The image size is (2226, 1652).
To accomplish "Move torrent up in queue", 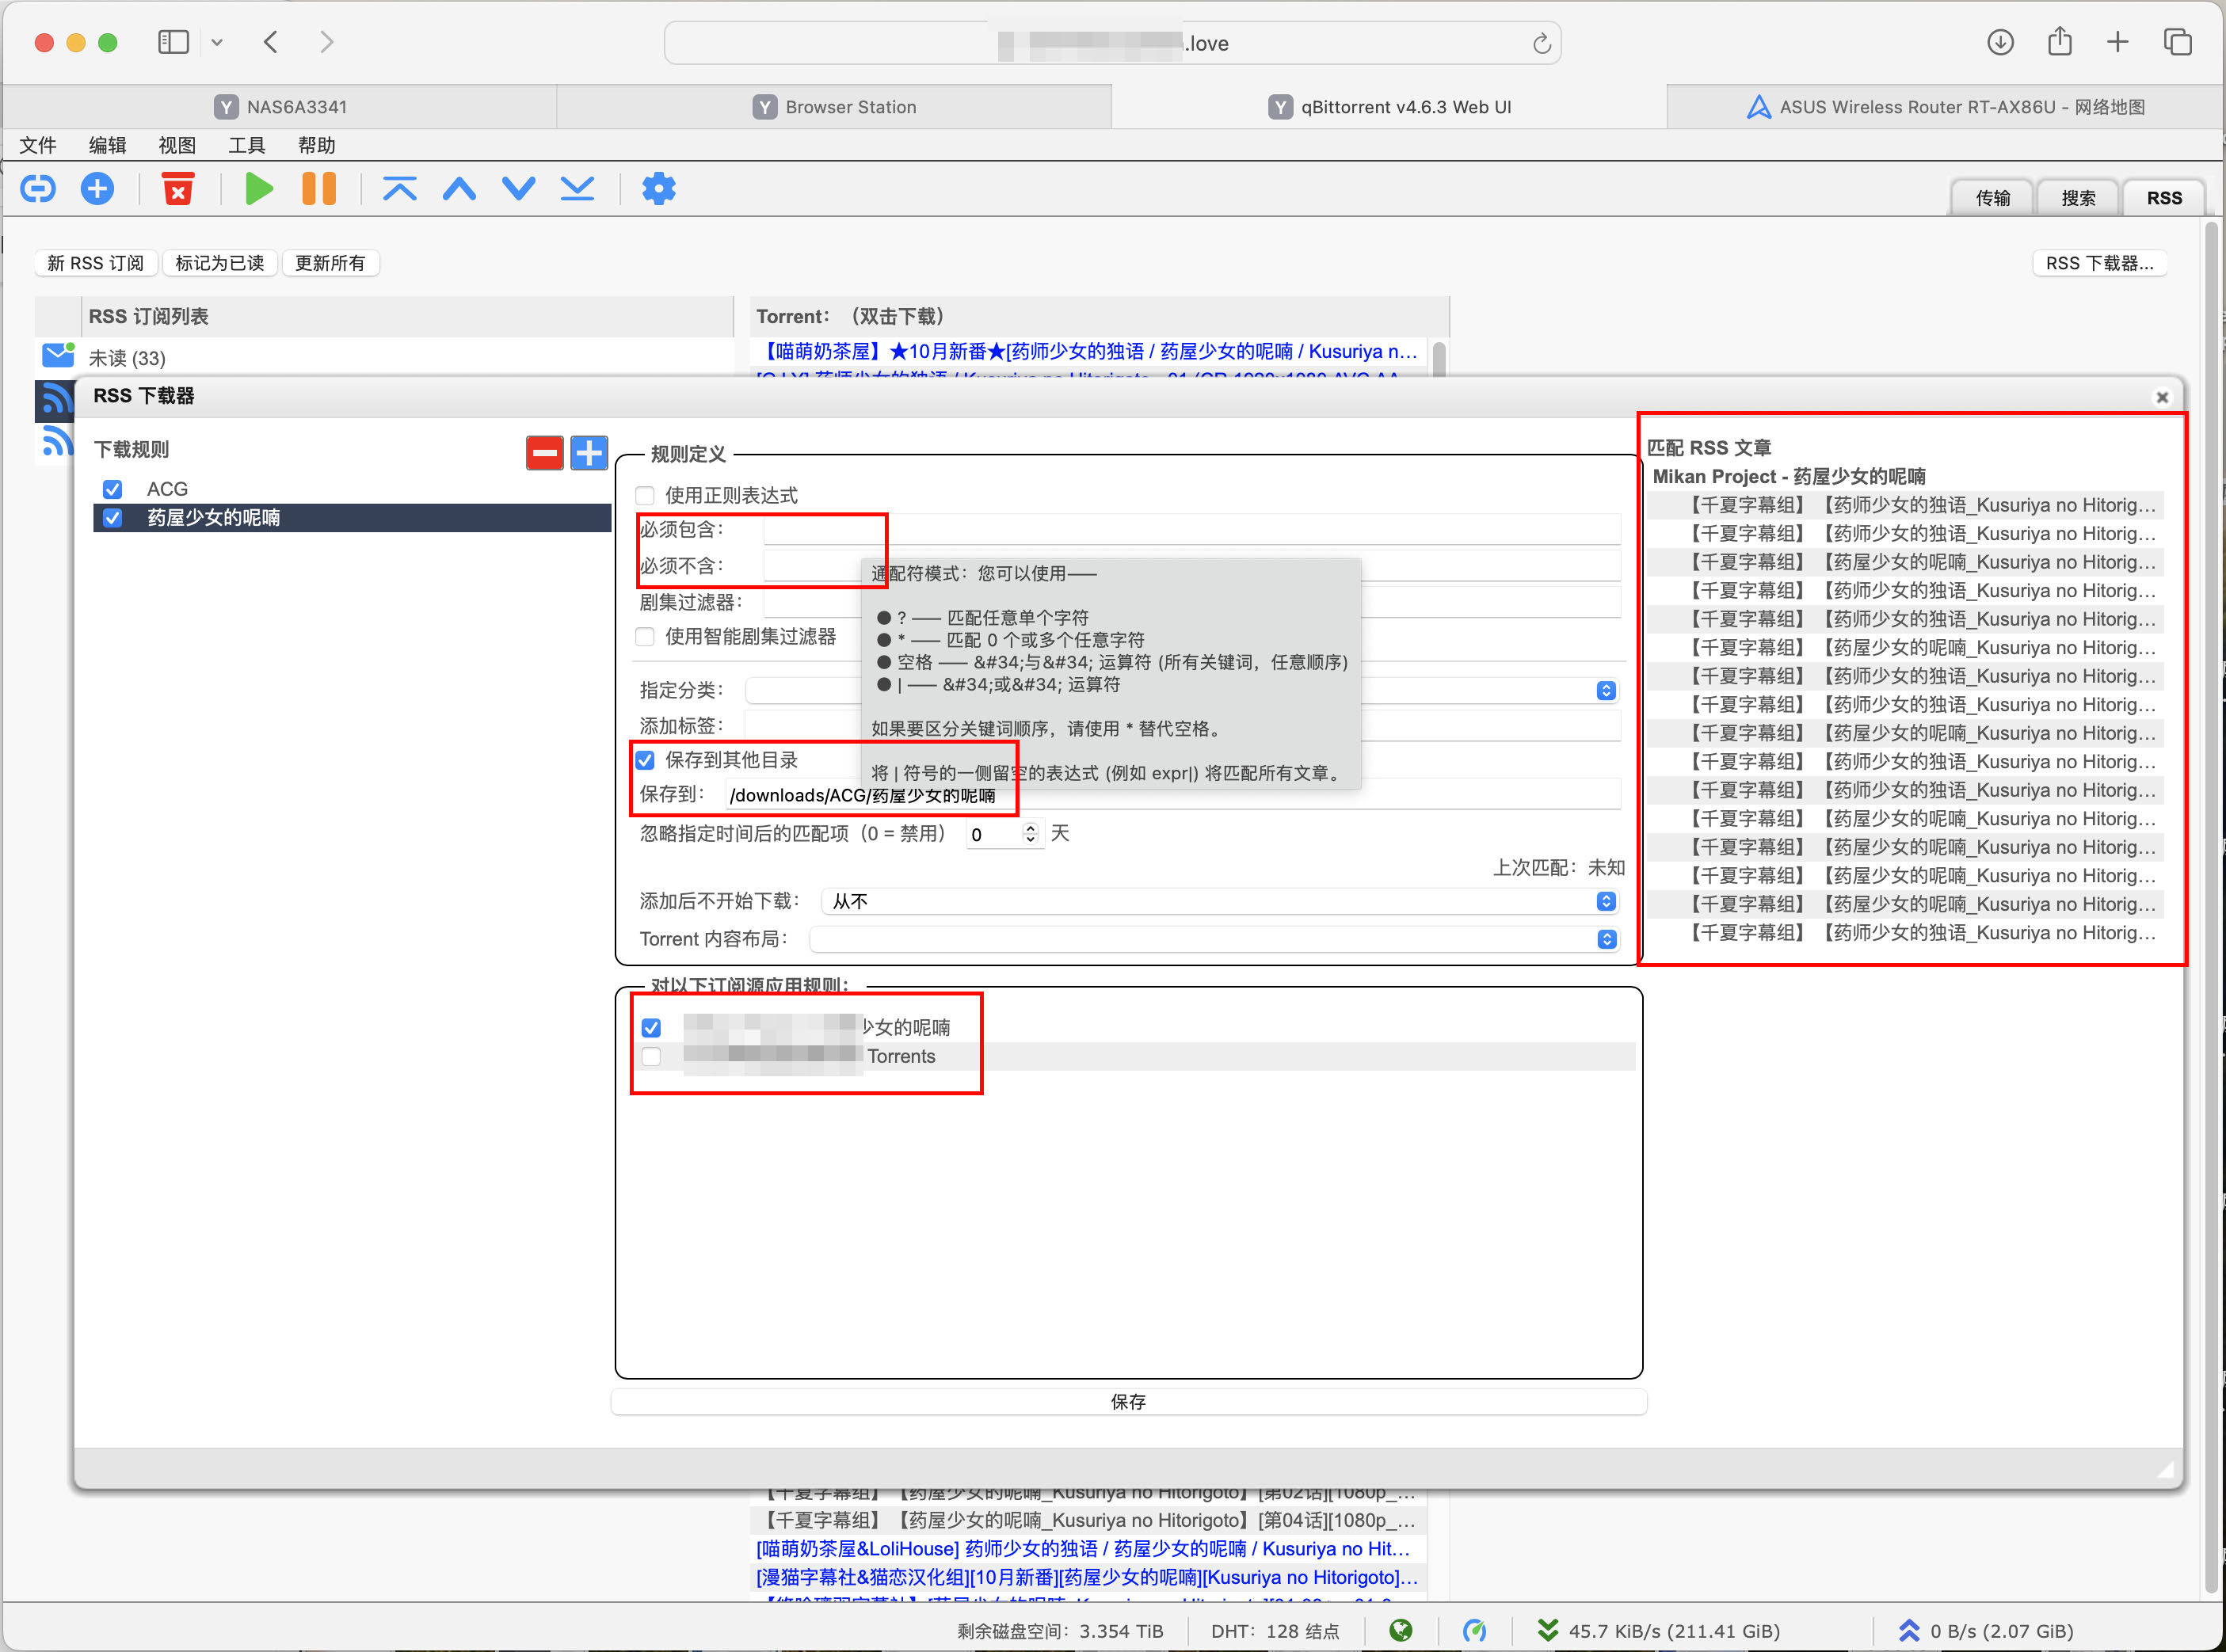I will [x=459, y=188].
